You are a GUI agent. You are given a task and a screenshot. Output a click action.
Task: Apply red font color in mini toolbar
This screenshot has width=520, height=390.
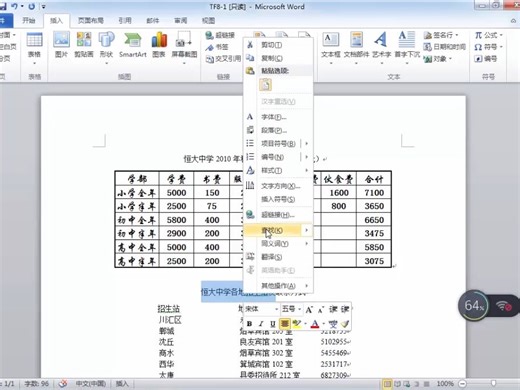315,324
